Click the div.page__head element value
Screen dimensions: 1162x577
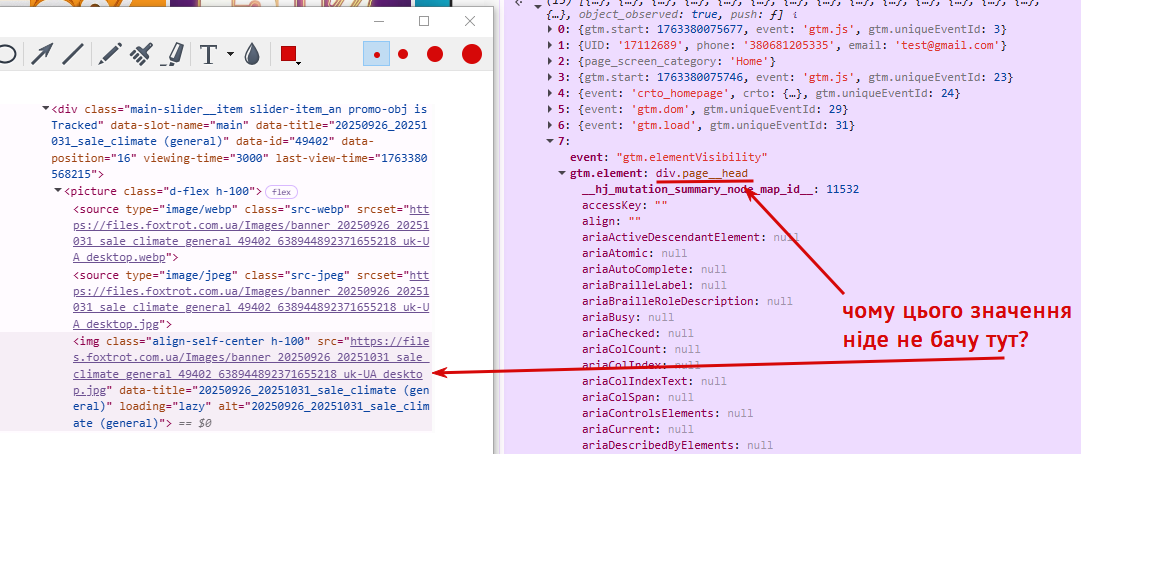click(x=702, y=173)
